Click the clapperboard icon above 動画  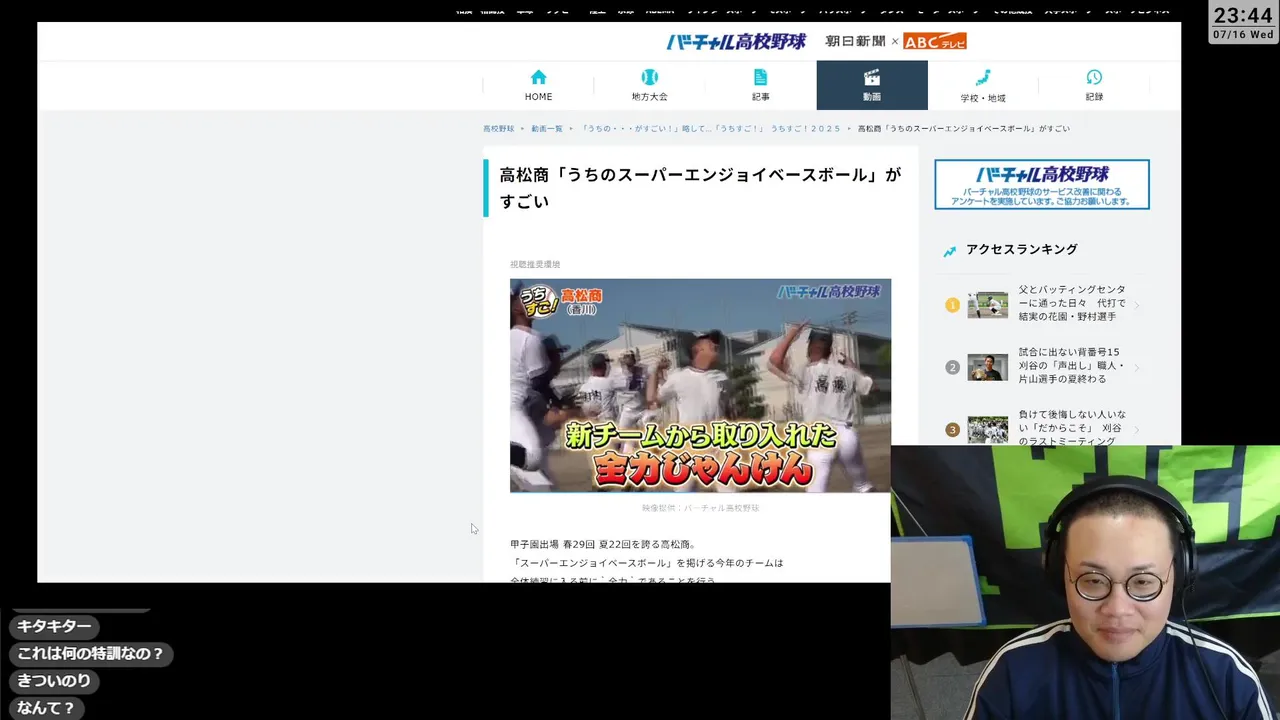[872, 77]
